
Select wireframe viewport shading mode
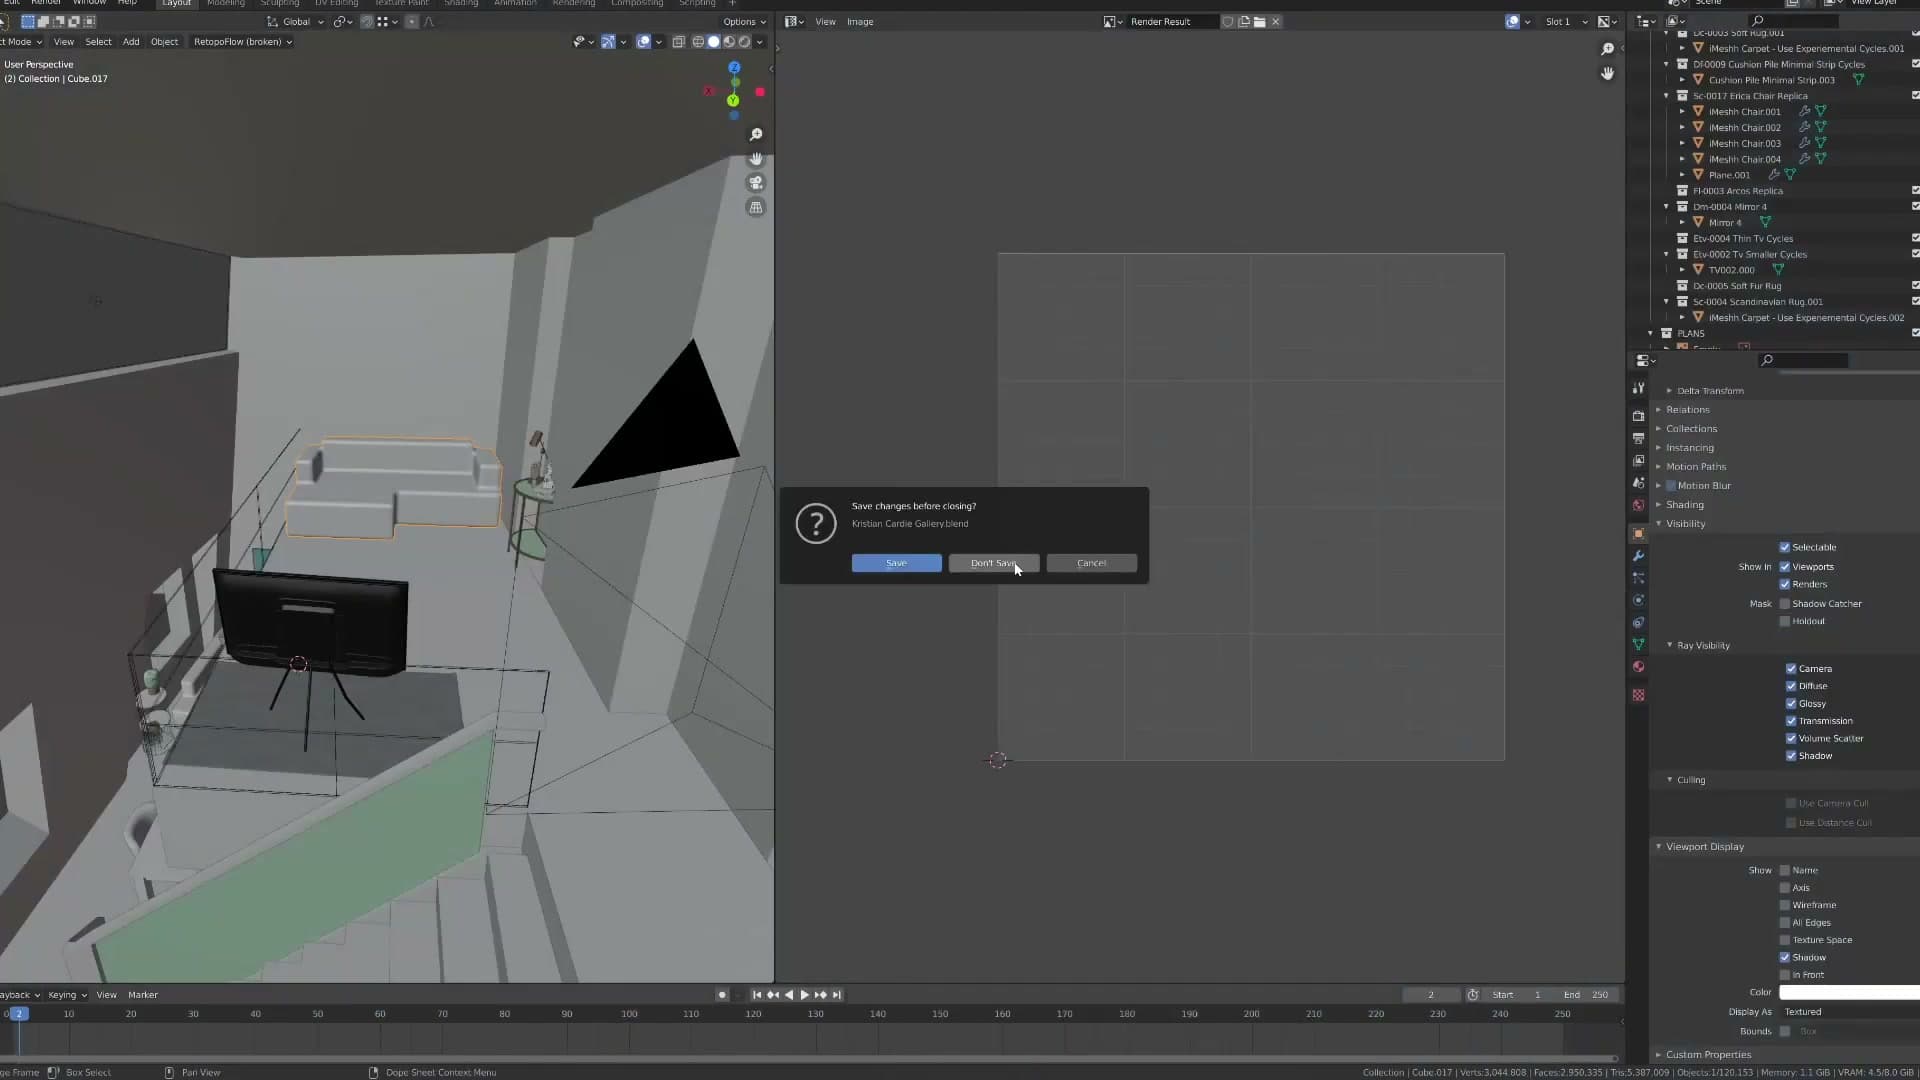698,42
